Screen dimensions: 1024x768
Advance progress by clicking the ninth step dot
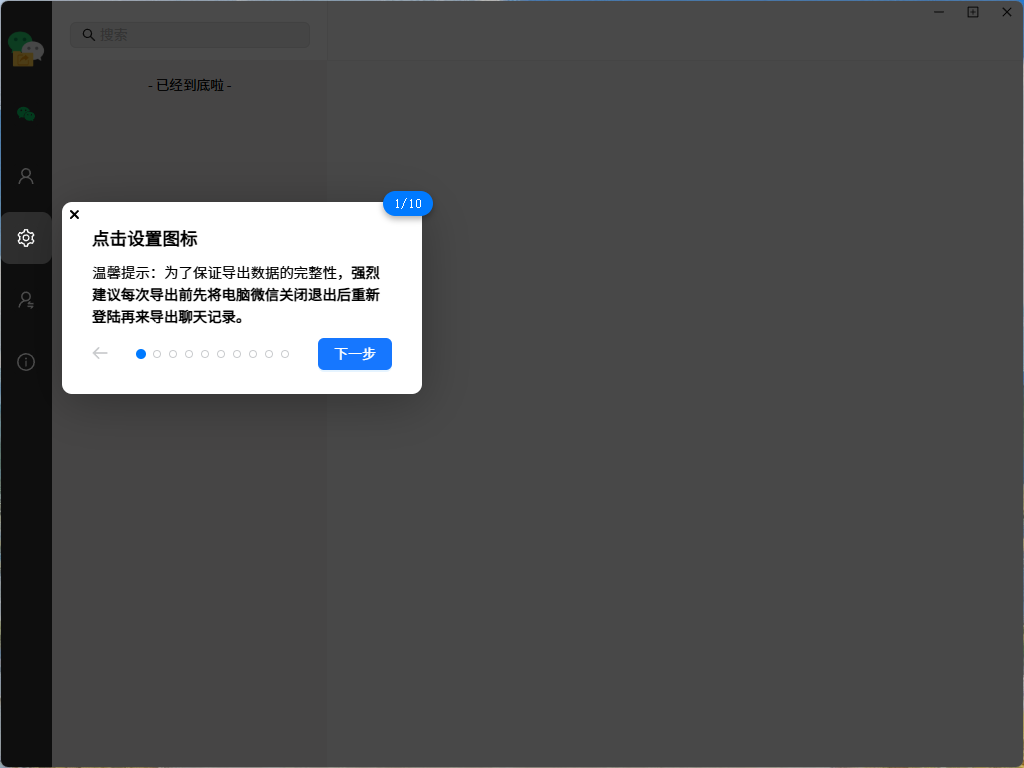point(268,353)
